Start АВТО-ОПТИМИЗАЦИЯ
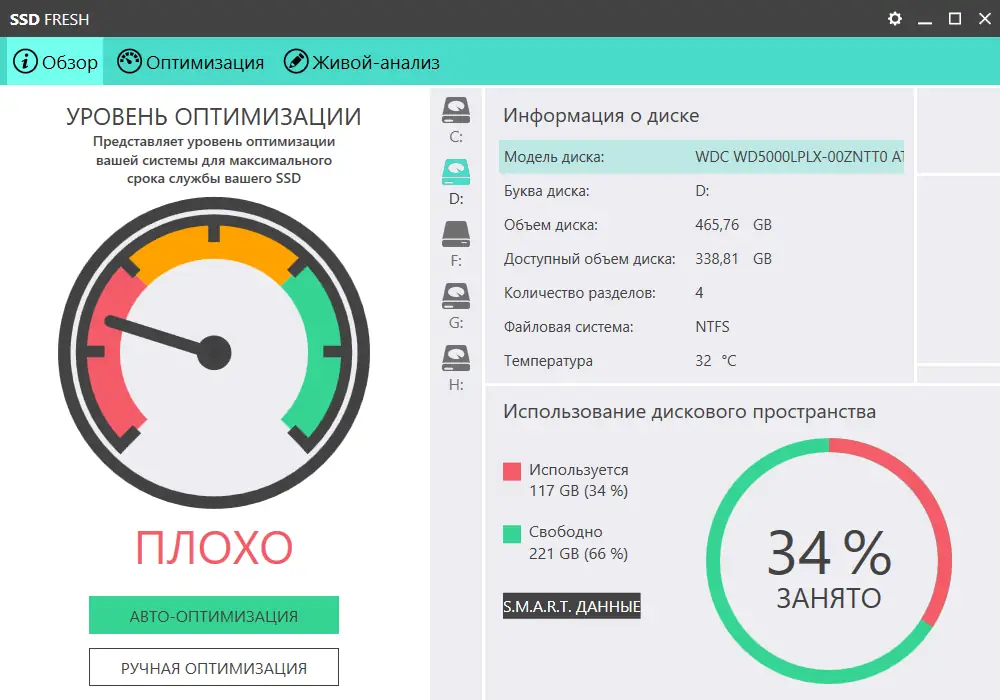Screen dimensions: 1000x700 tap(214, 615)
